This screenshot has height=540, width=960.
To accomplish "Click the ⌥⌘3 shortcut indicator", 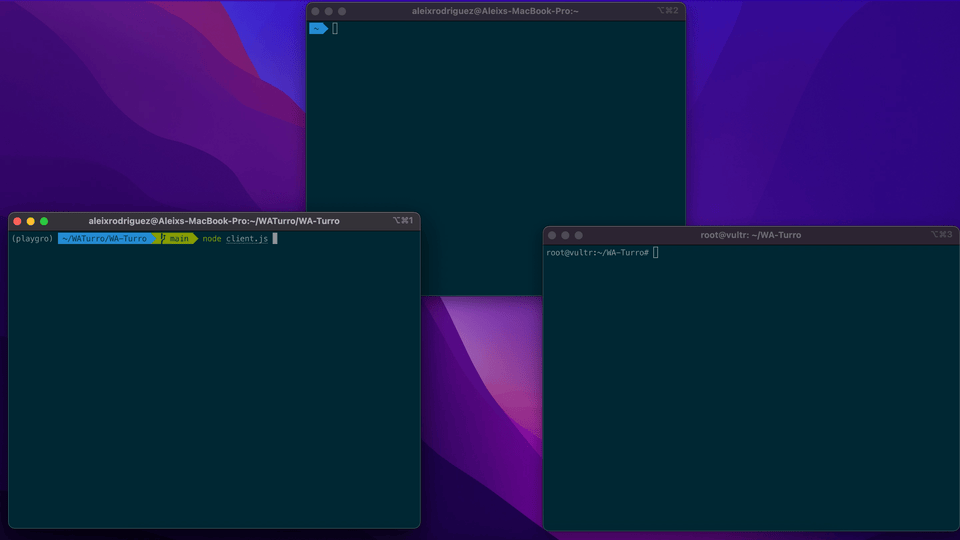I will pyautogui.click(x=941, y=235).
